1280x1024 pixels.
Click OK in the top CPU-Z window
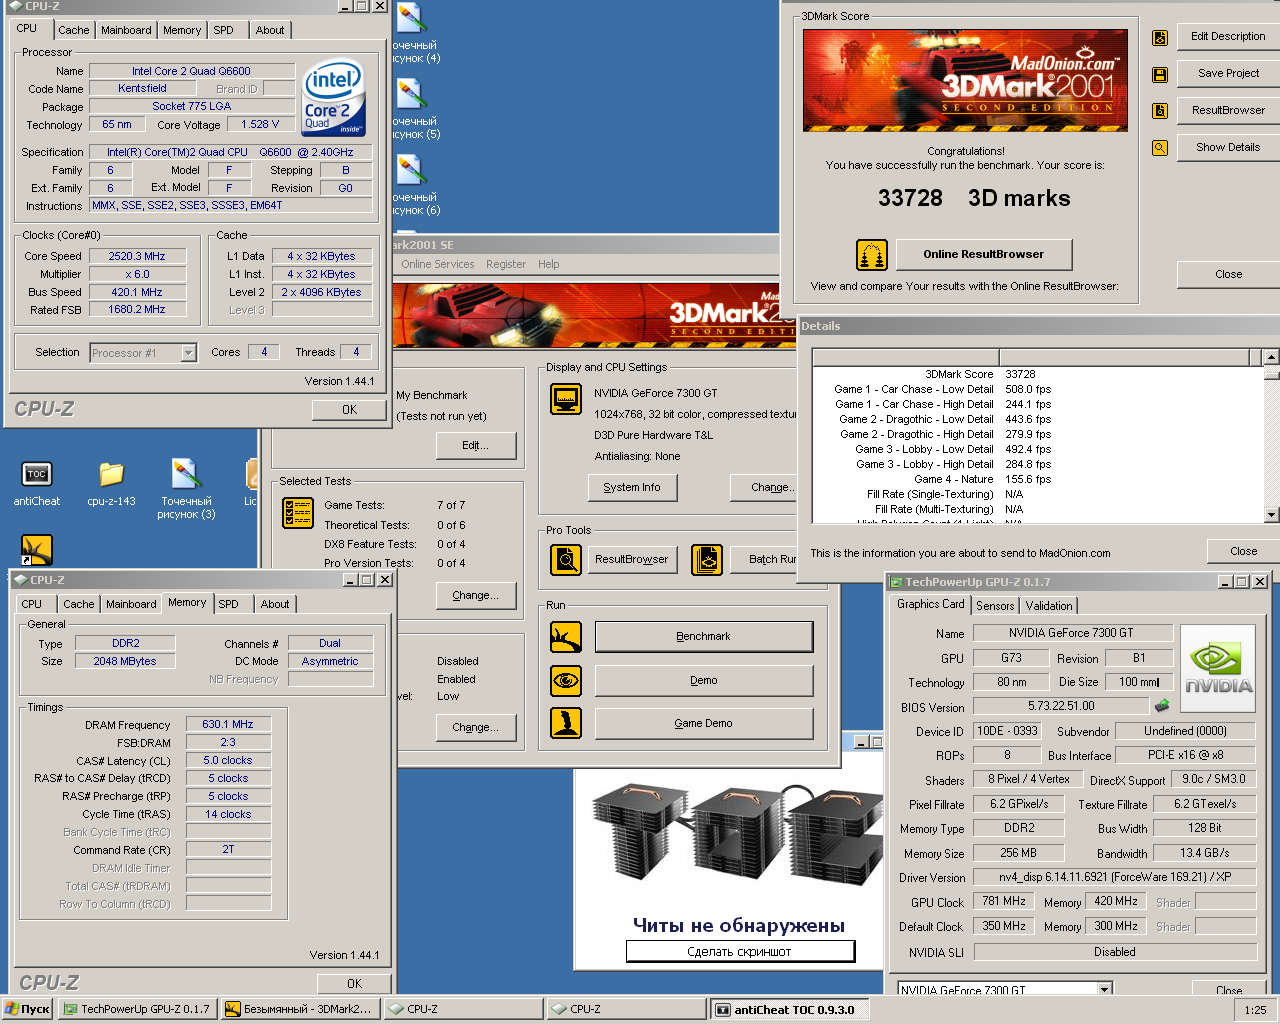click(349, 410)
